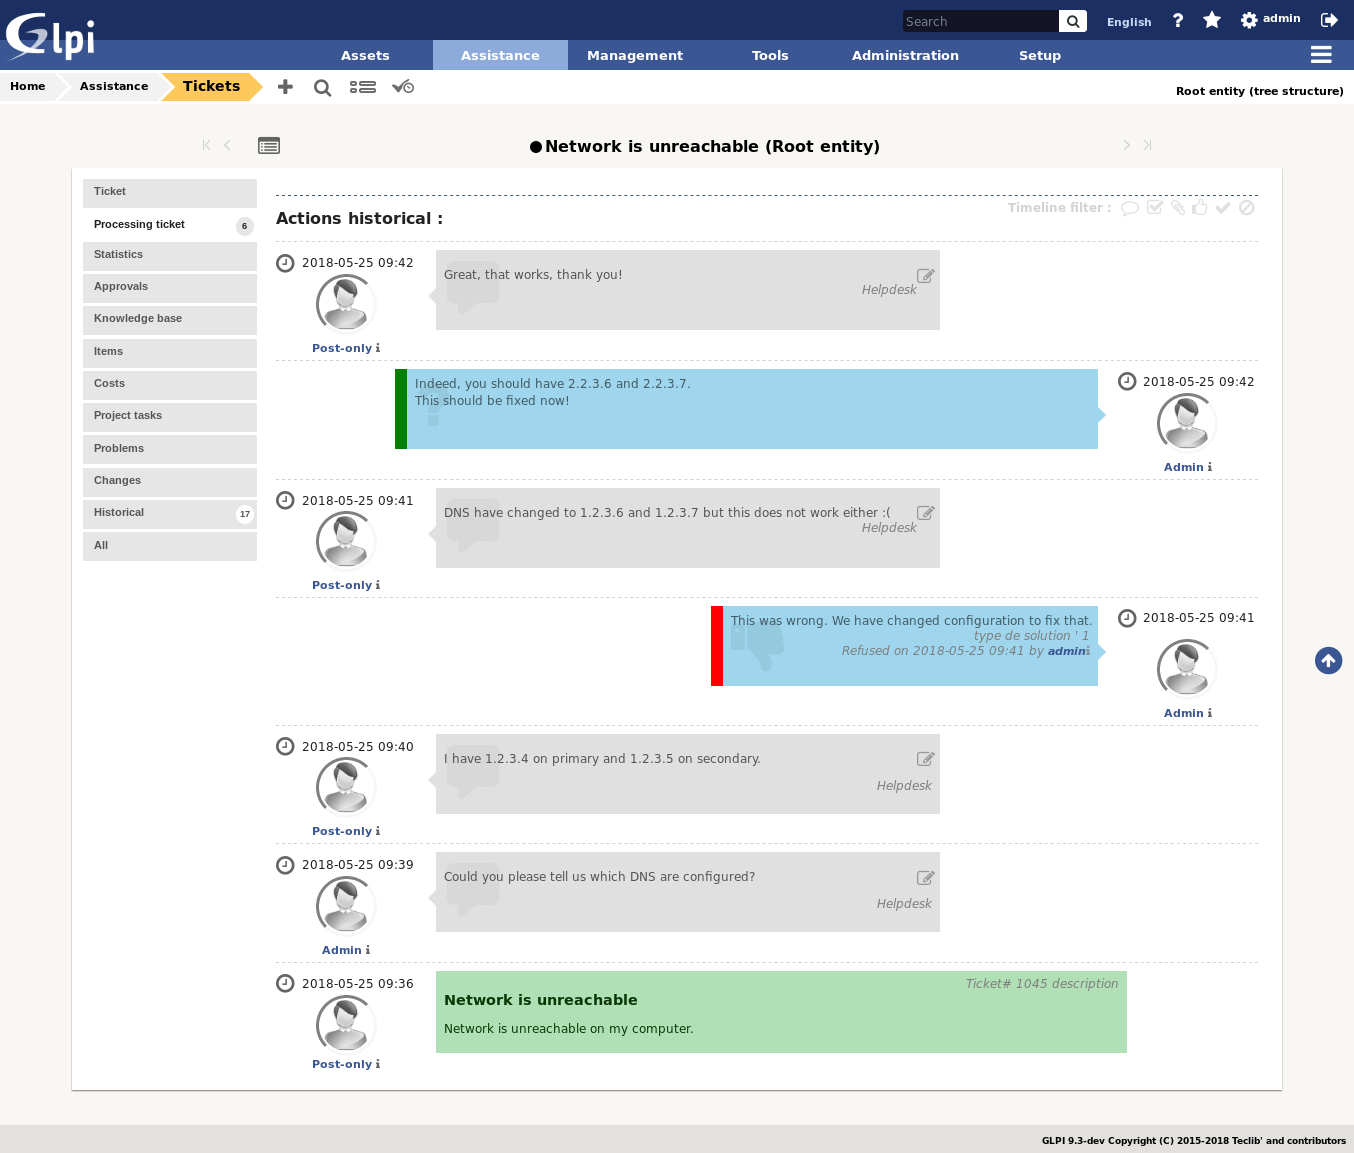
Task: Toggle timeline filter for followups speech bubble
Action: click(x=1130, y=208)
